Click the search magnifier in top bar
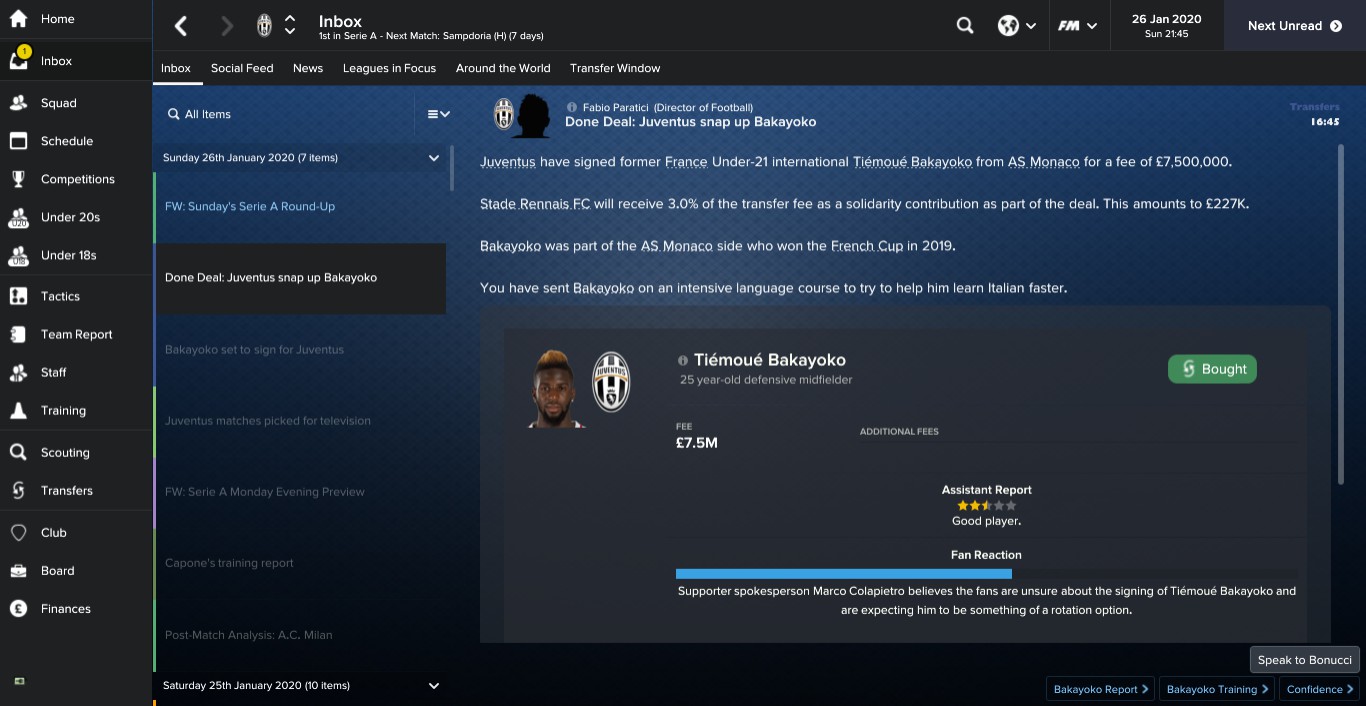1366x706 pixels. pos(965,26)
